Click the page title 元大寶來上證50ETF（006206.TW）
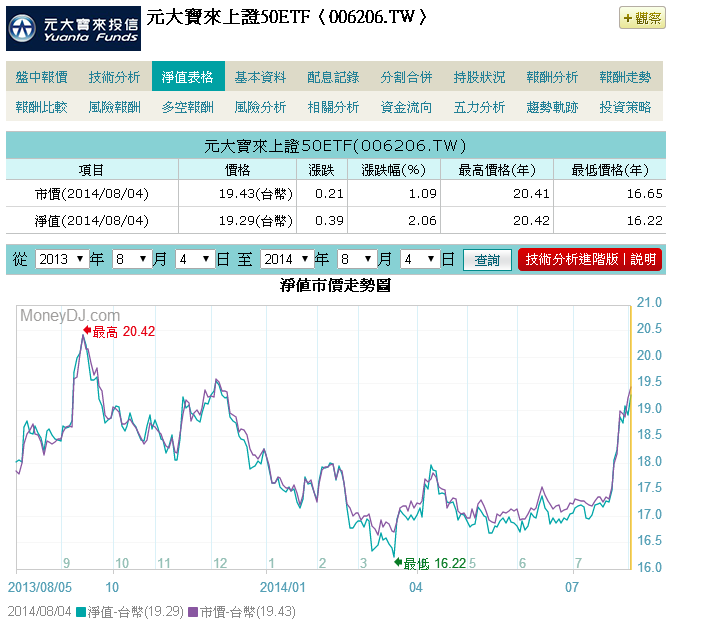This screenshot has width=720, height=632. [287, 17]
